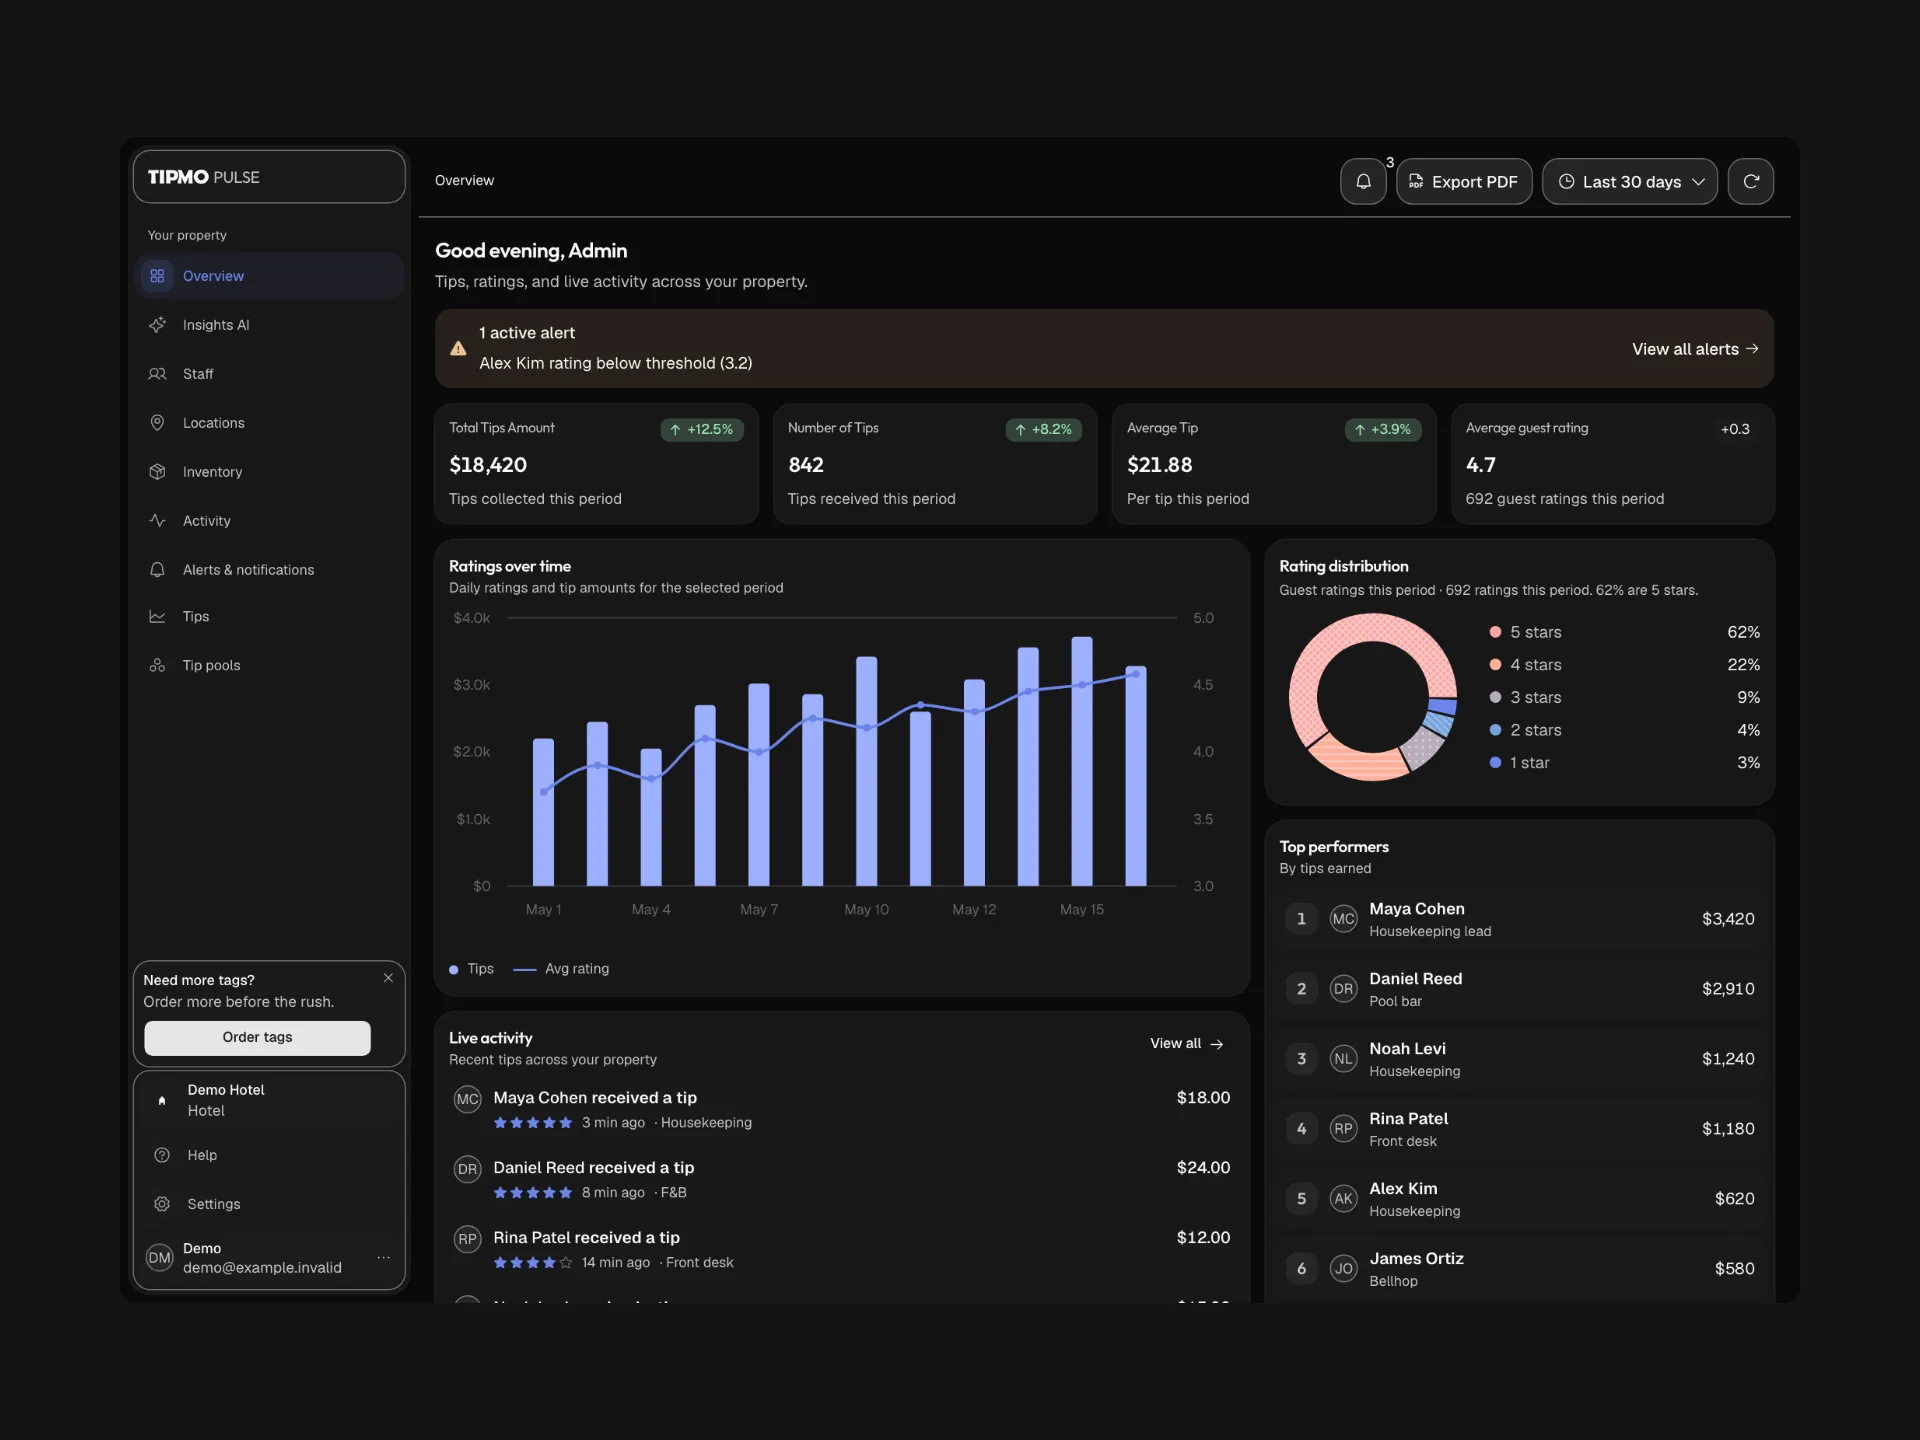Open Alex Kim performer row
The width and height of the screenshot is (1920, 1440).
pos(1519,1199)
